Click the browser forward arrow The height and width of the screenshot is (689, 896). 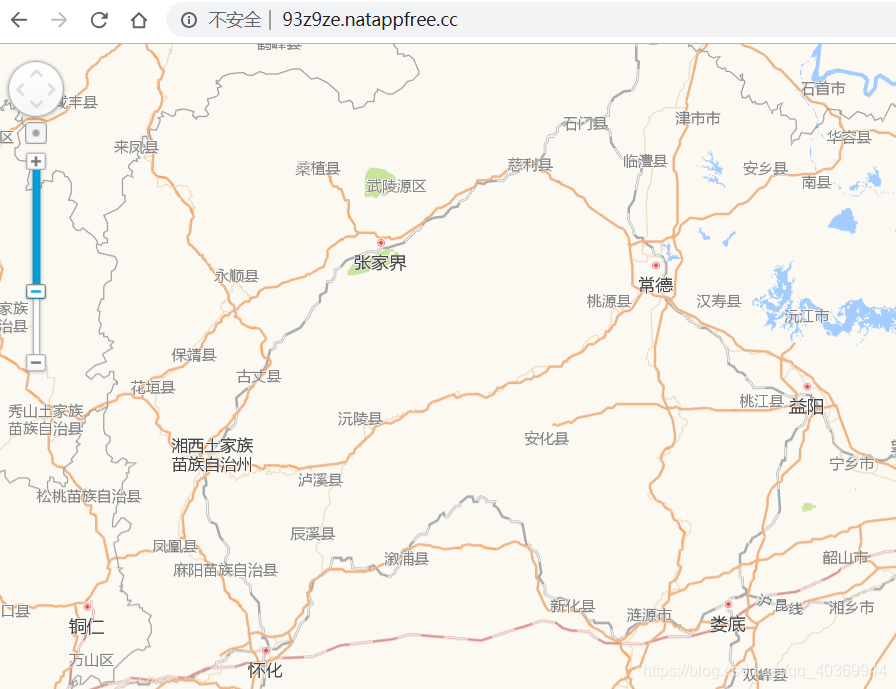pos(59,20)
